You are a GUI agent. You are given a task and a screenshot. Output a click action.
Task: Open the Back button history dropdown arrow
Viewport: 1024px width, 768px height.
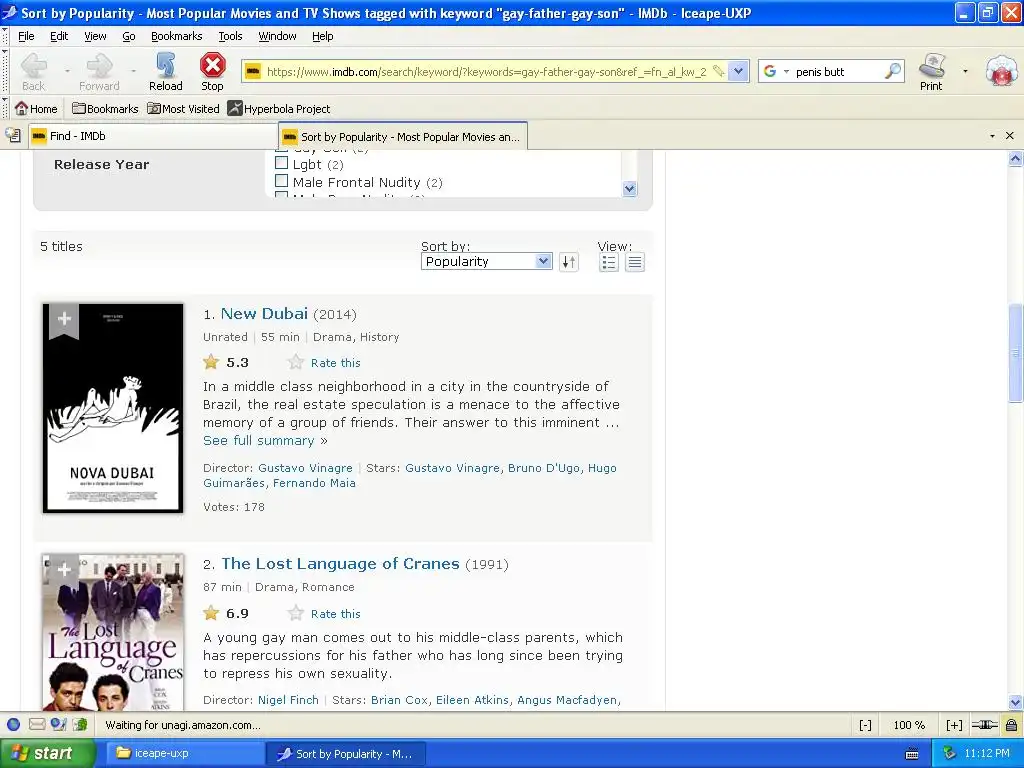pyautogui.click(x=67, y=71)
